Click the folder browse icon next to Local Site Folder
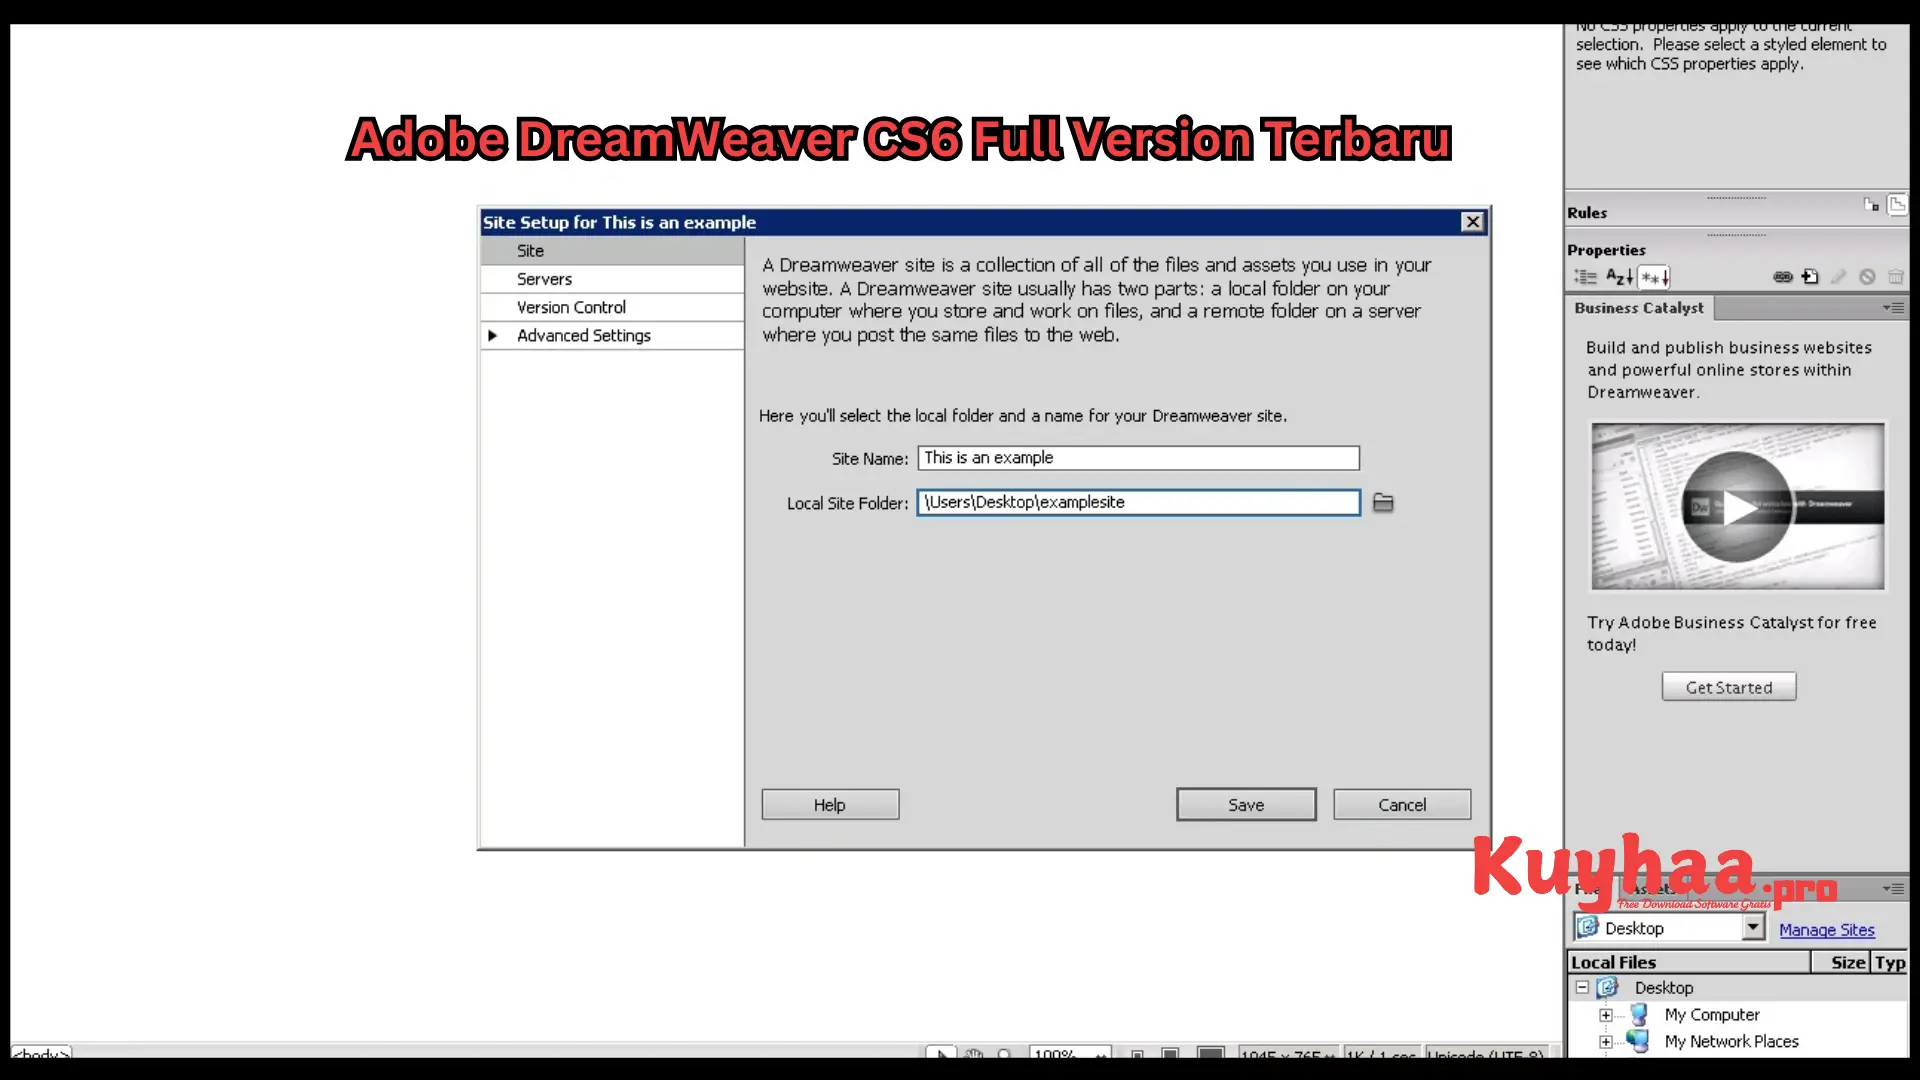The width and height of the screenshot is (1920, 1080). tap(1383, 502)
